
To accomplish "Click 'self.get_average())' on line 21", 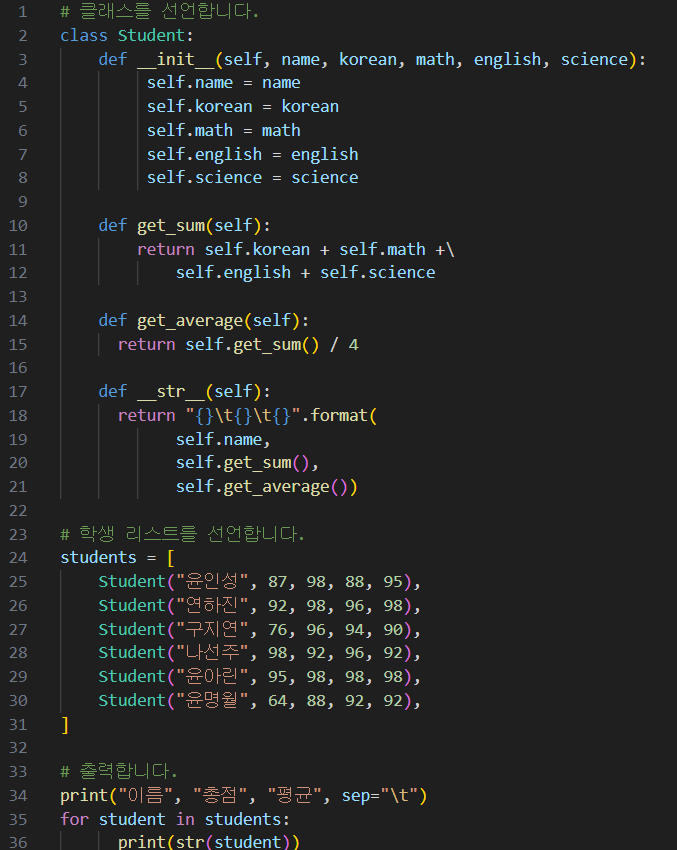I will 267,487.
